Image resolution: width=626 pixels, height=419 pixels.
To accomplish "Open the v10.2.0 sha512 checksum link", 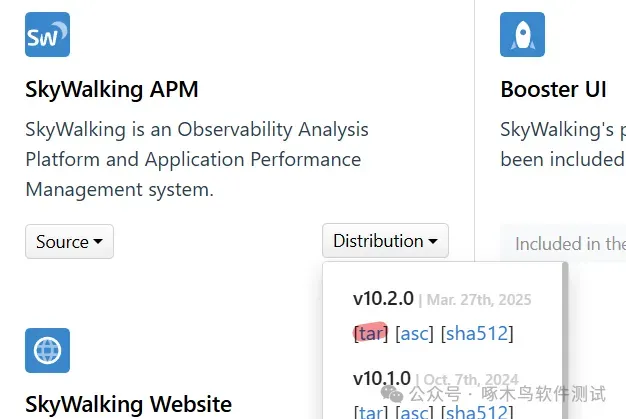I will (476, 333).
